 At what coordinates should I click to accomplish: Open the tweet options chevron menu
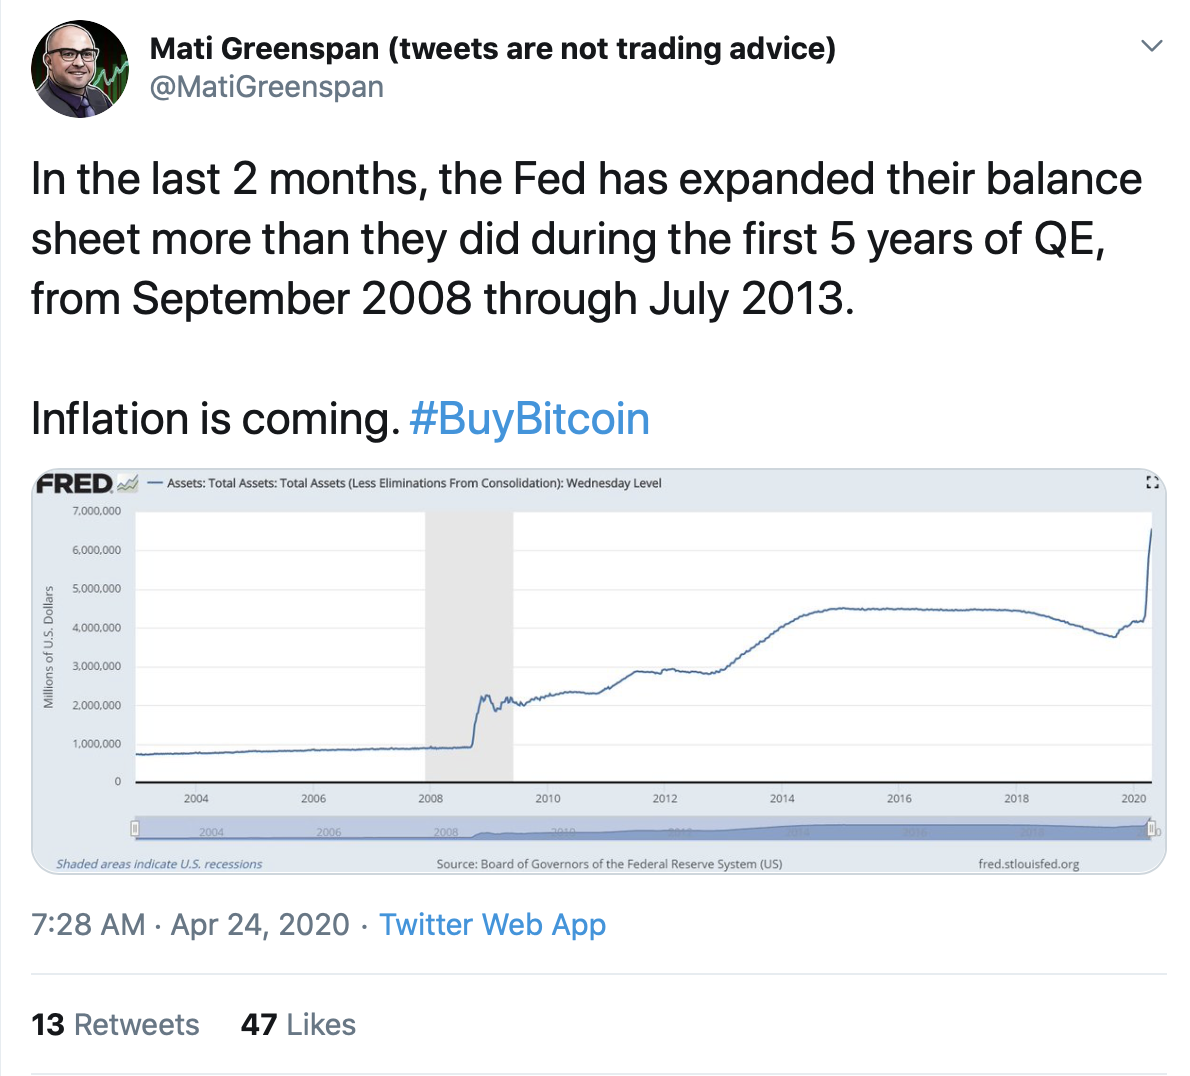(1152, 46)
